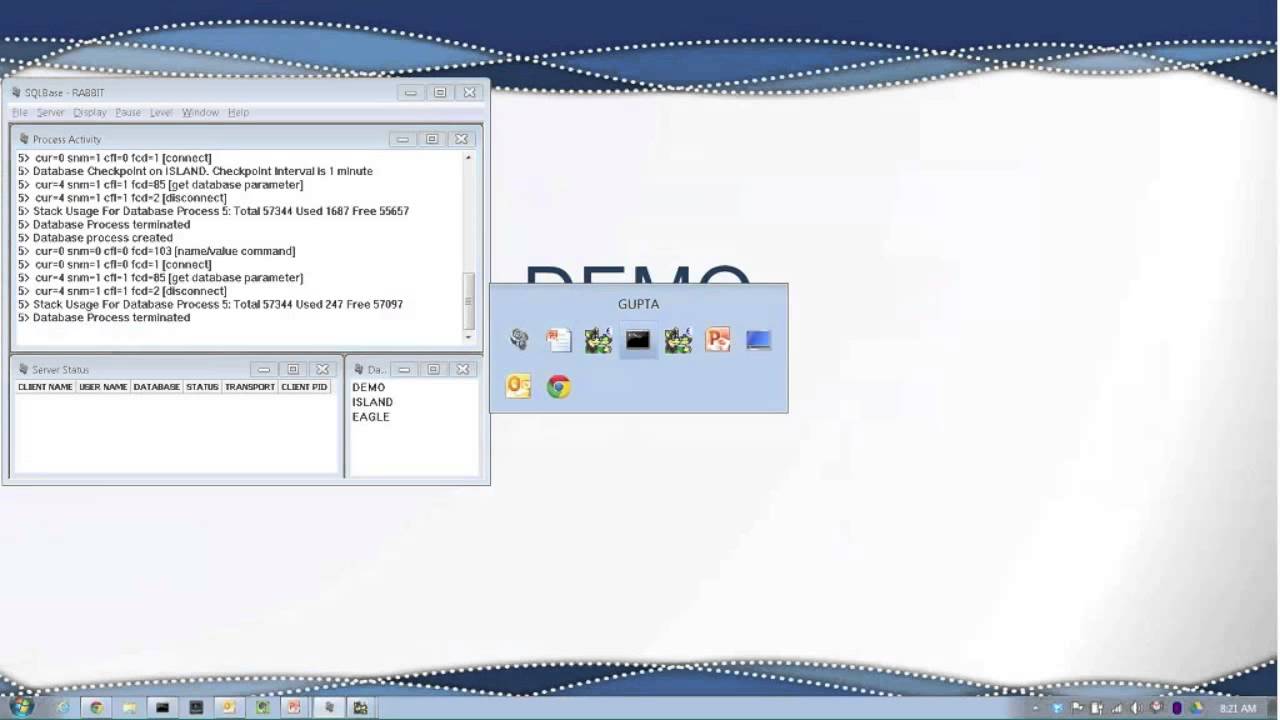
Task: Click the SQLBase server taskbar button
Action: [x=328, y=707]
